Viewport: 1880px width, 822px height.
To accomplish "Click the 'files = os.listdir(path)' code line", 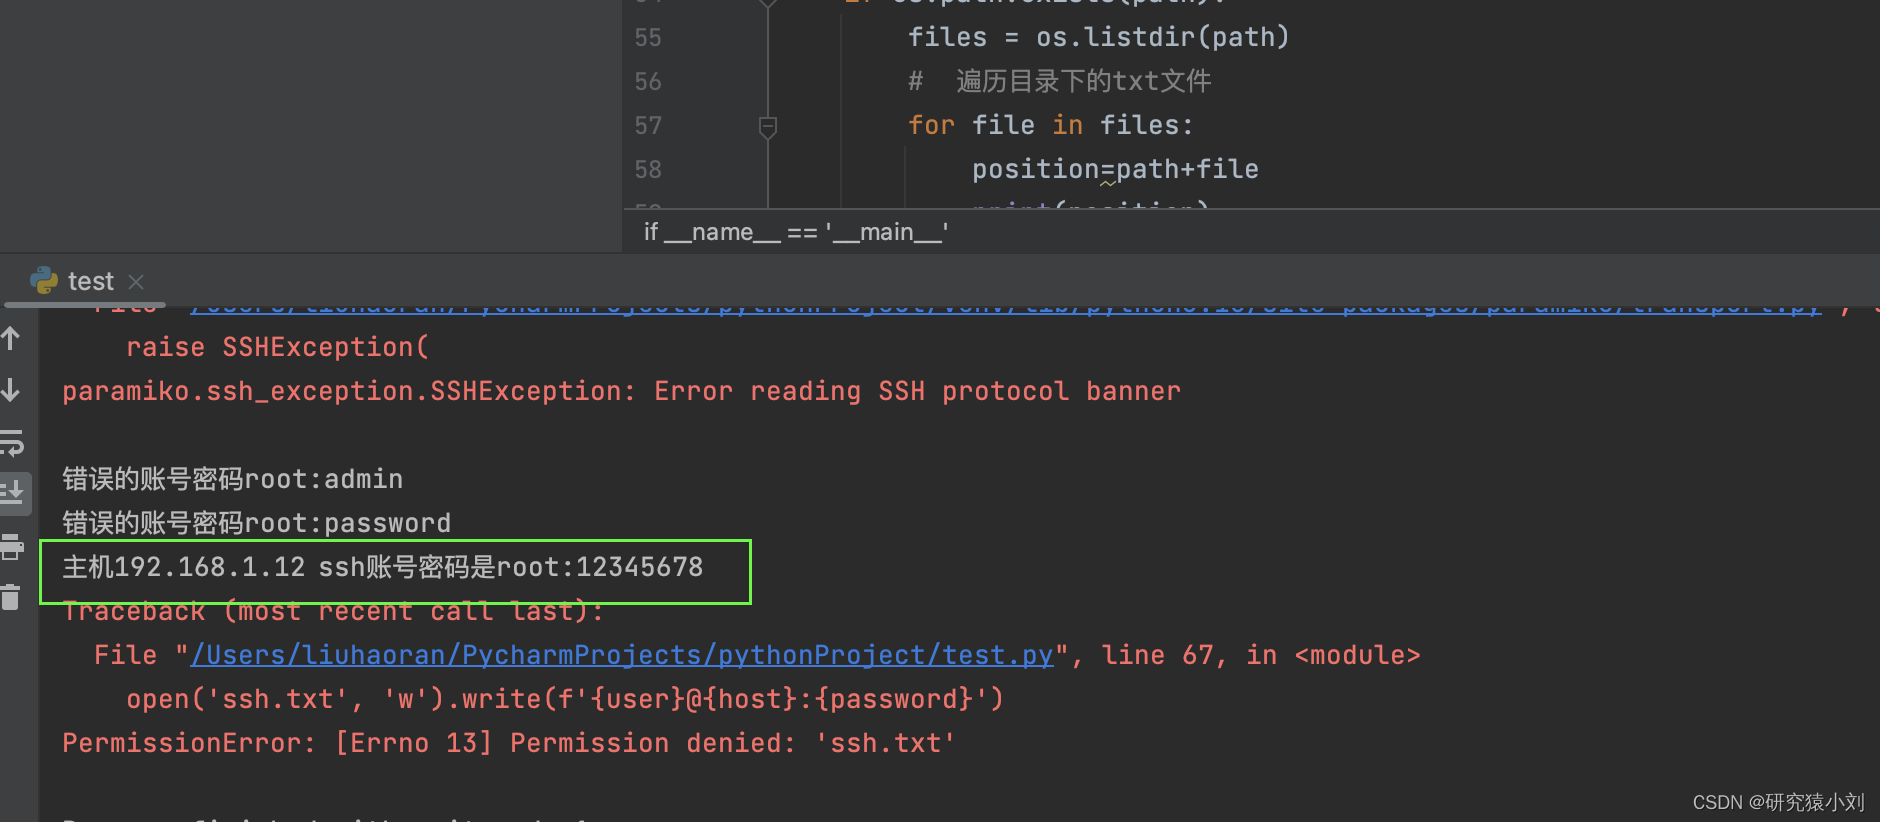I will point(1099,38).
